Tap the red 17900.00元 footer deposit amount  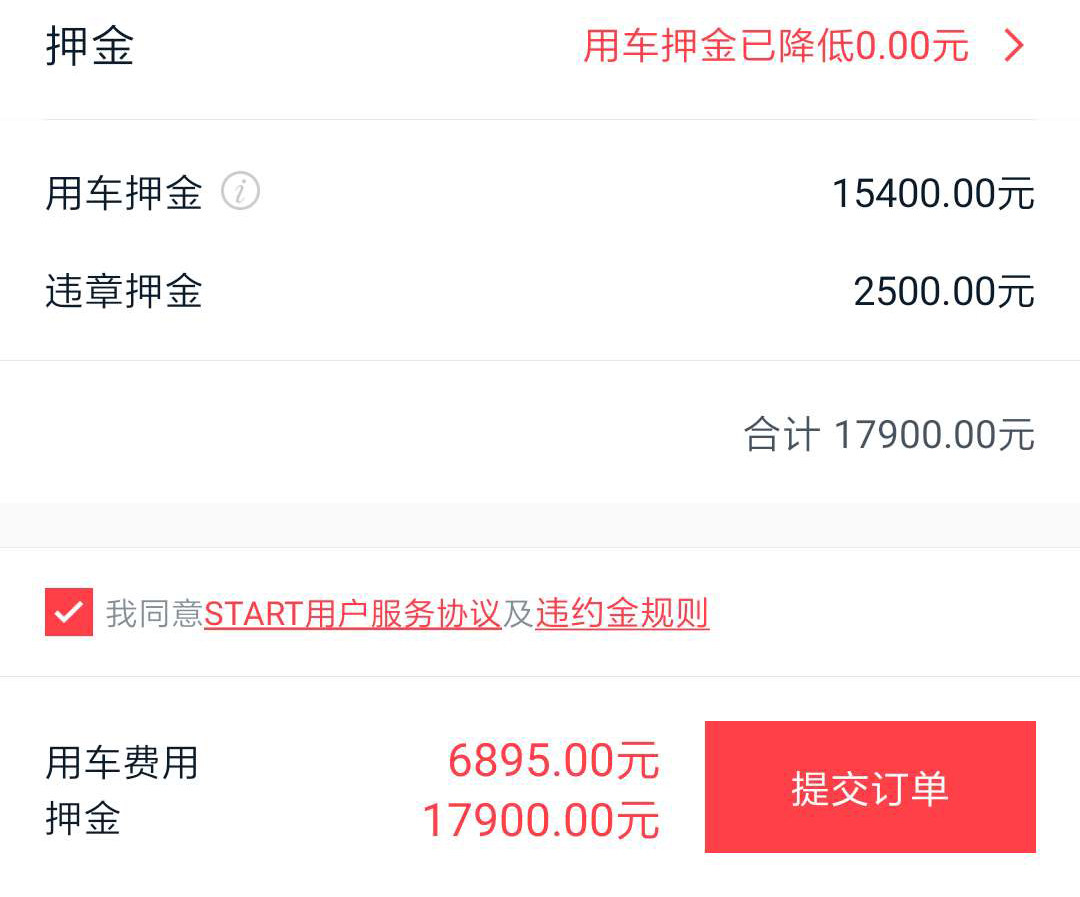541,820
